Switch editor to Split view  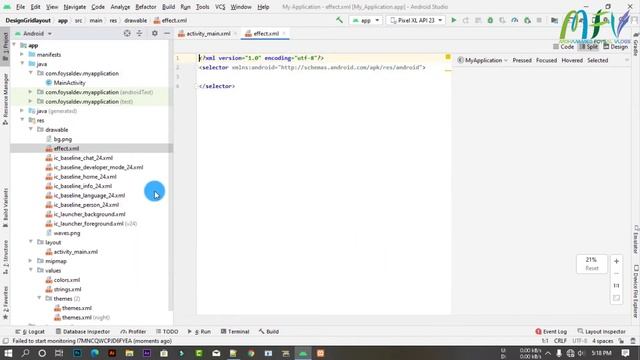(588, 47)
